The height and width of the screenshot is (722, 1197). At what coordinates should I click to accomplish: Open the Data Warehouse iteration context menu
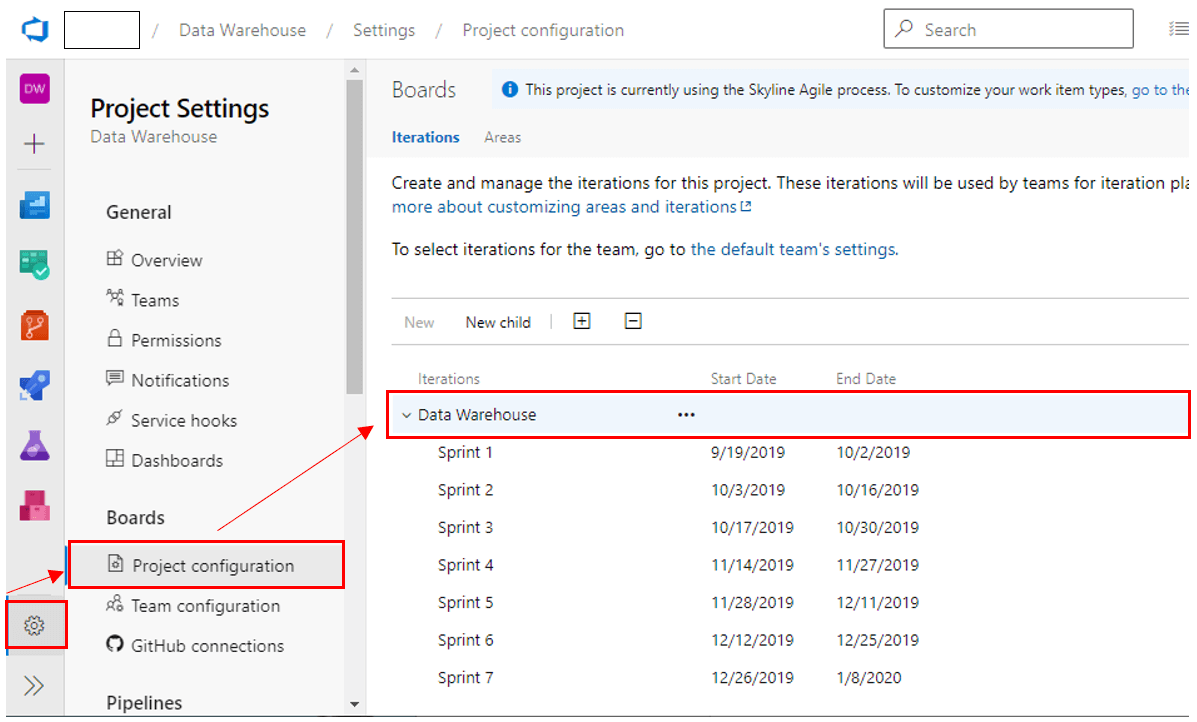(686, 414)
